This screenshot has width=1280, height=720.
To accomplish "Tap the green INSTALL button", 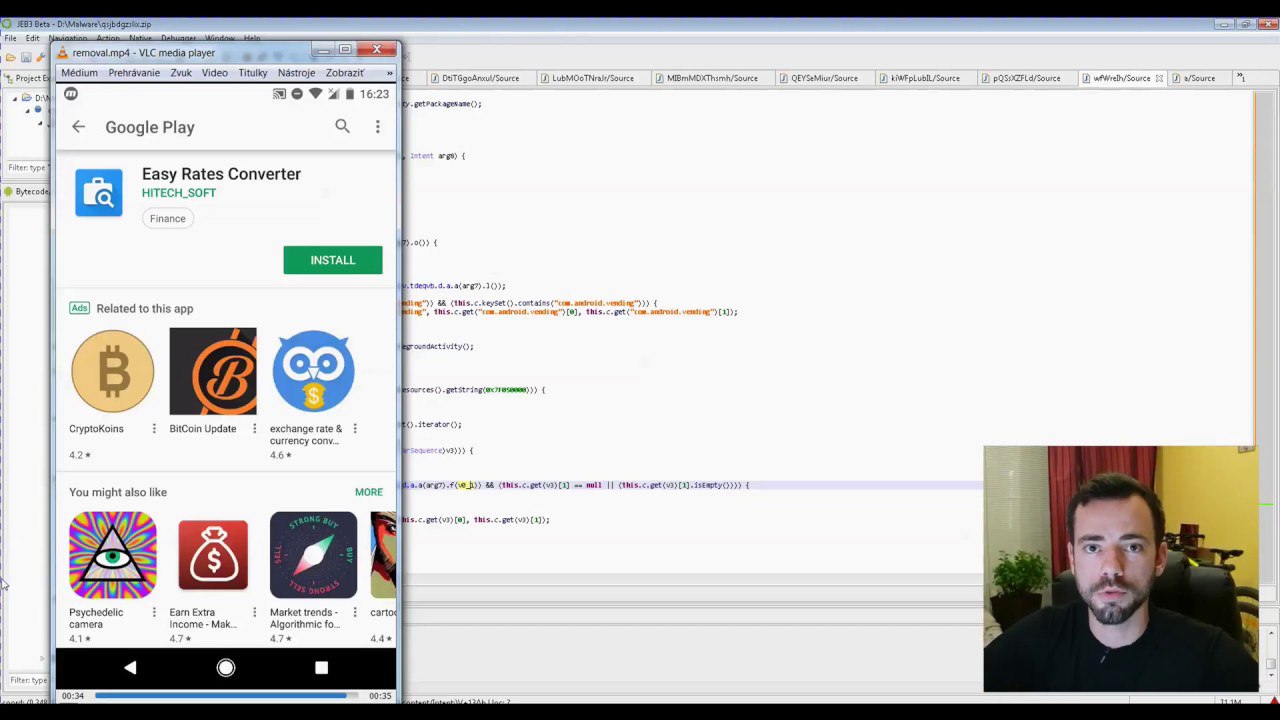I will pyautogui.click(x=332, y=260).
